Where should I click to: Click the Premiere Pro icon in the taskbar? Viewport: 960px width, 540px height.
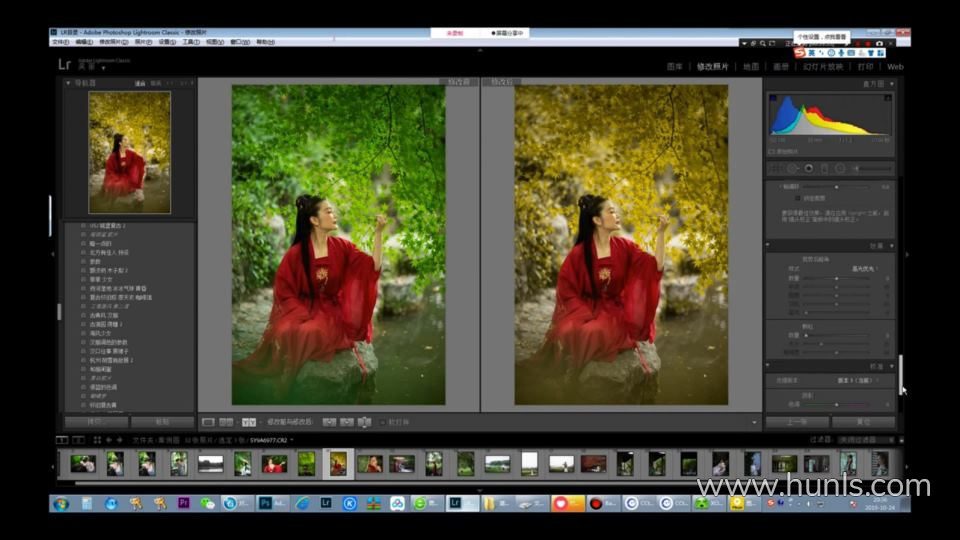click(x=183, y=503)
